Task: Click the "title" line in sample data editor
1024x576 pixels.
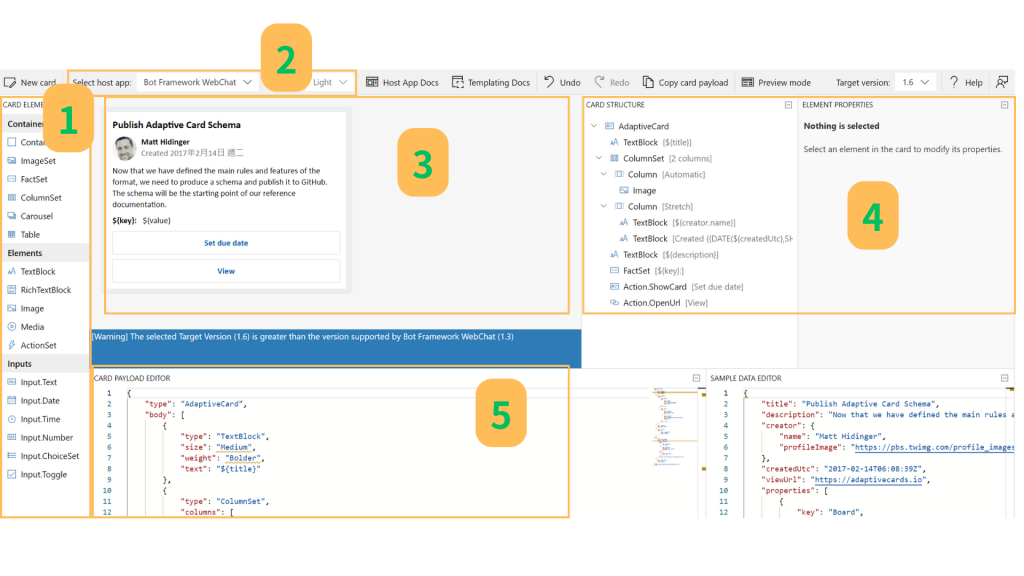Action: [x=850, y=404]
